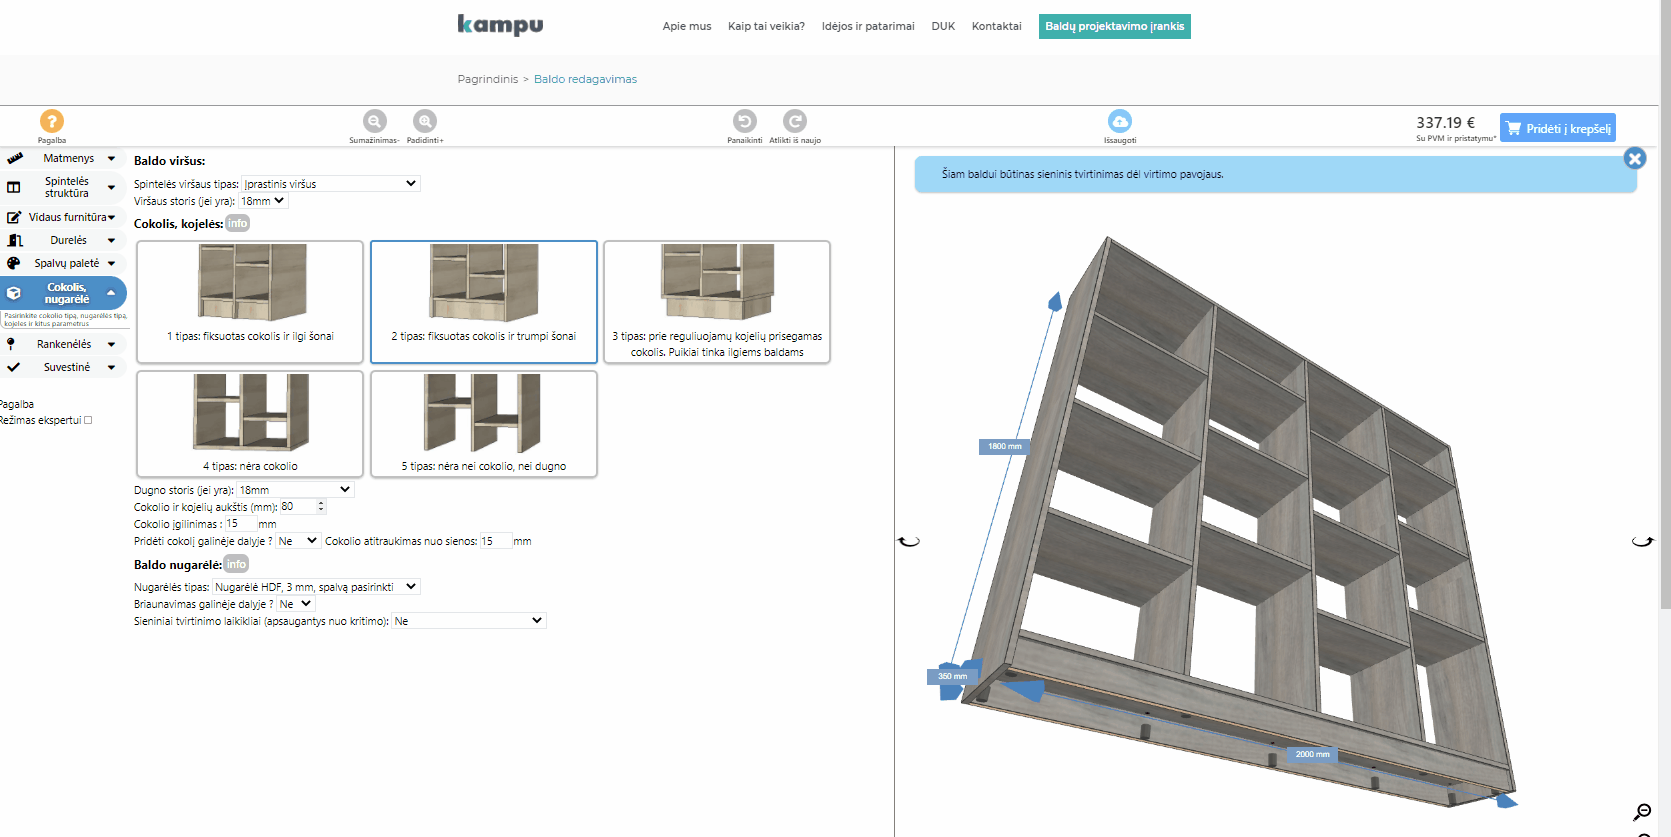Open Durelės section in sidebar

coord(66,240)
